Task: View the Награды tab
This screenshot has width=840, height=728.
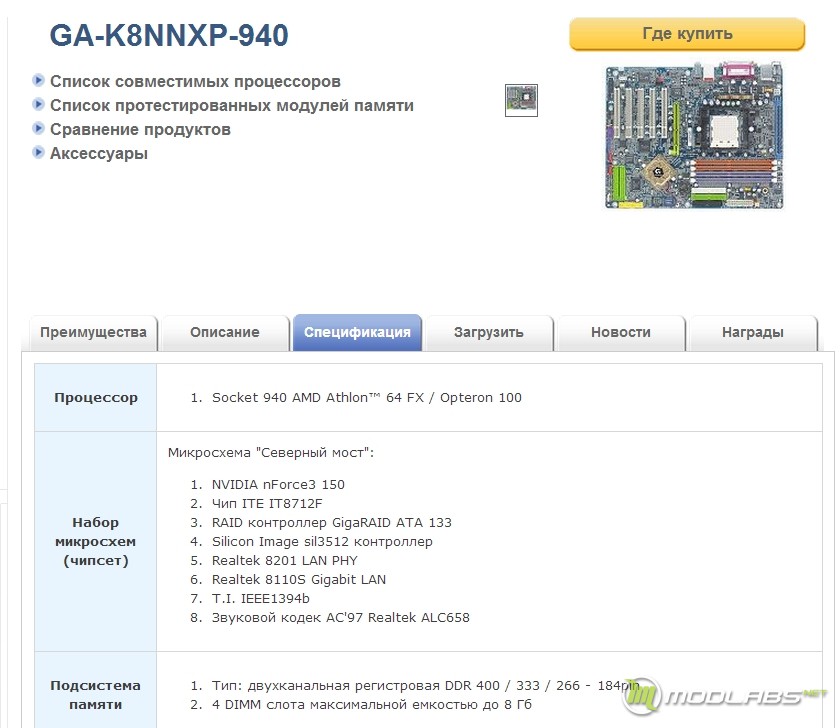Action: (752, 333)
